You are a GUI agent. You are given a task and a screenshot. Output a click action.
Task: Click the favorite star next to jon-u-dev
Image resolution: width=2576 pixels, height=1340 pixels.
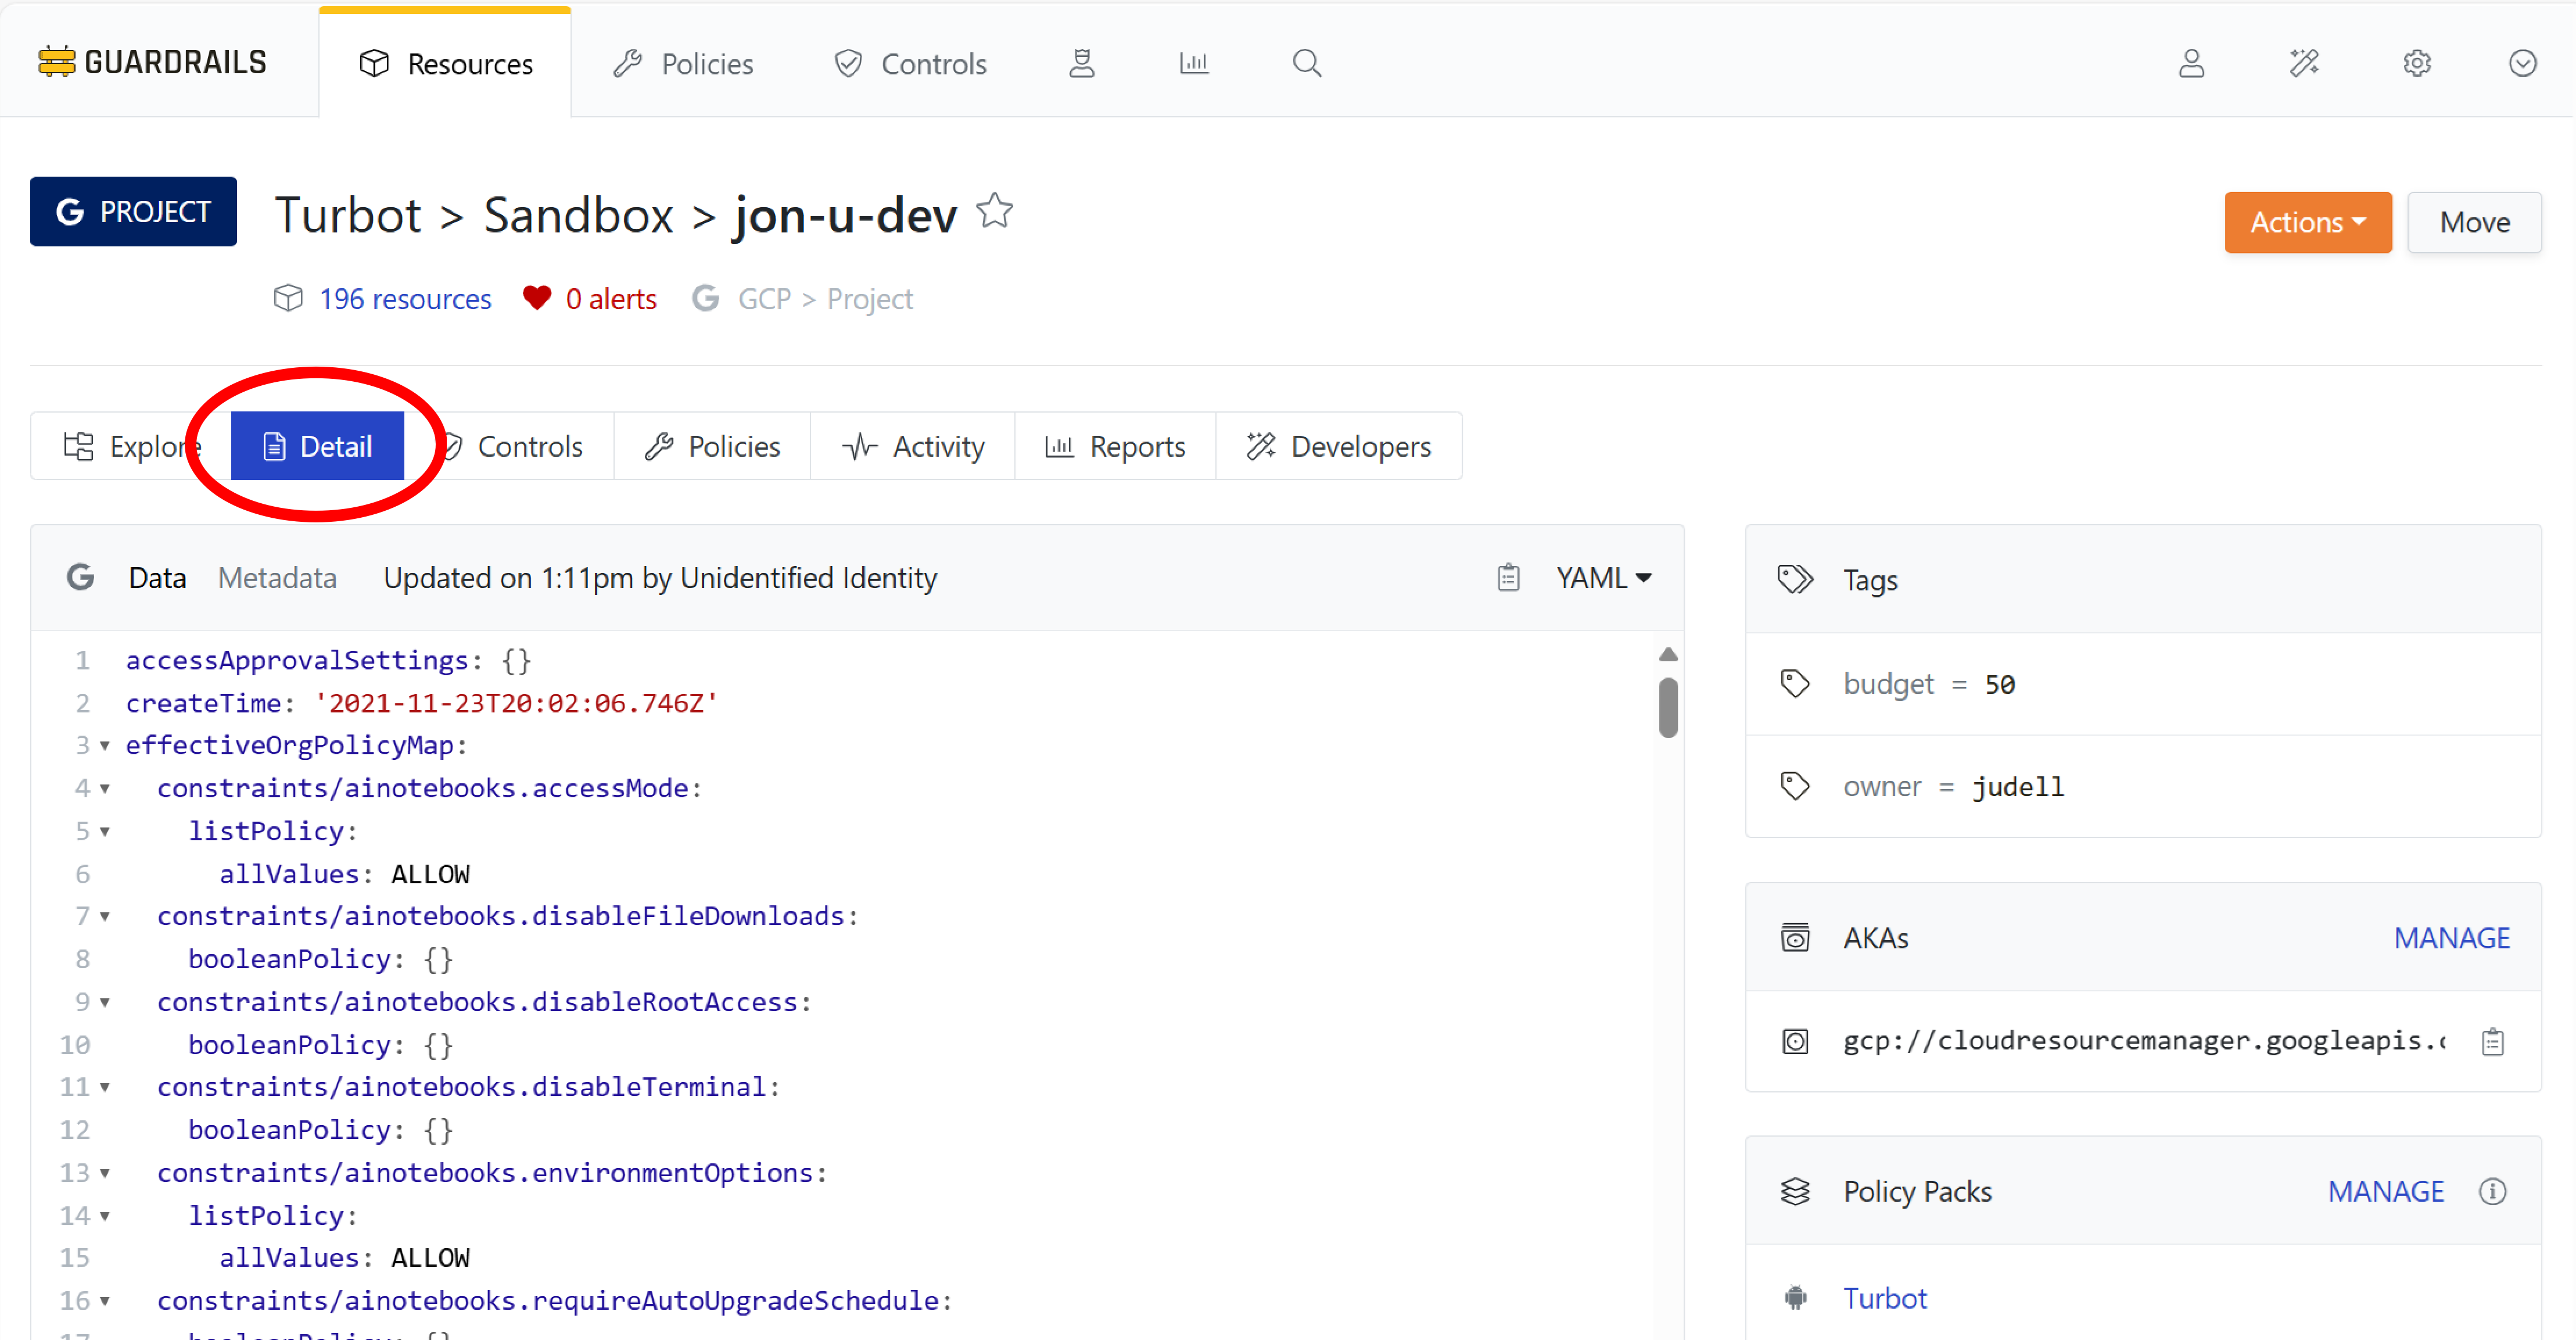pos(994,212)
